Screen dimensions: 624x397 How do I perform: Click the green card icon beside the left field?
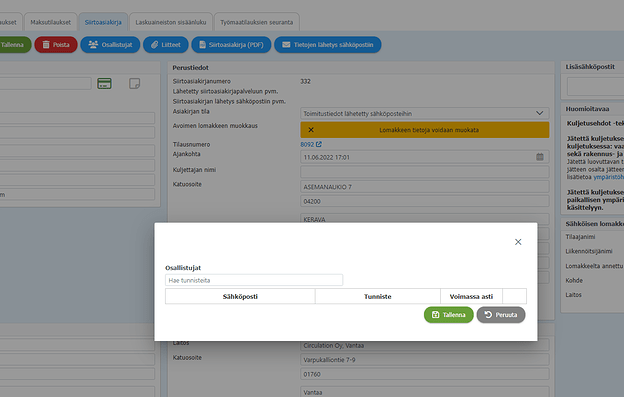click(x=104, y=84)
